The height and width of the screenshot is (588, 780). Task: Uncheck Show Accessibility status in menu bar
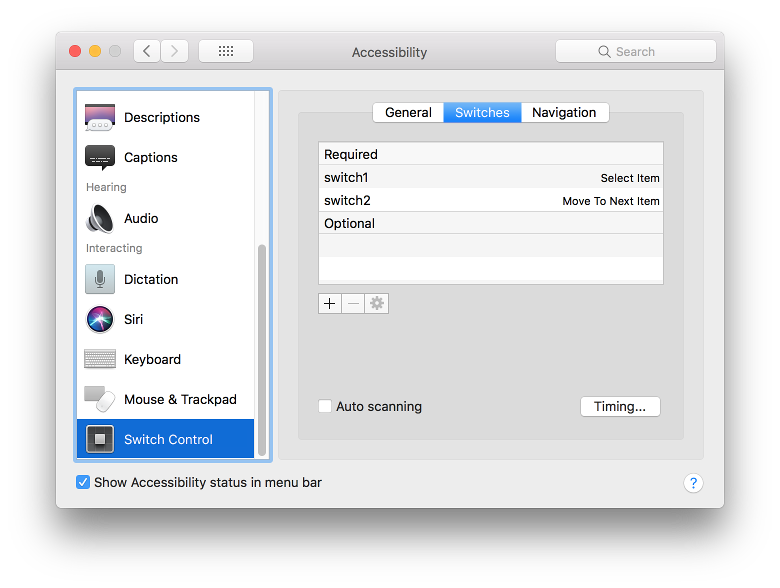coord(83,482)
